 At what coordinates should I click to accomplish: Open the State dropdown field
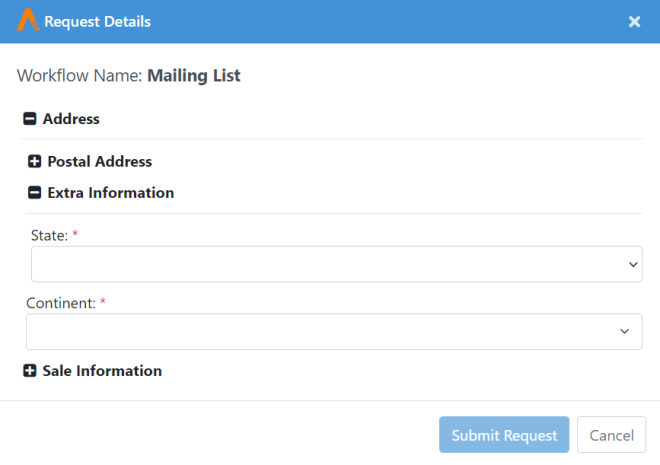[x=337, y=264]
